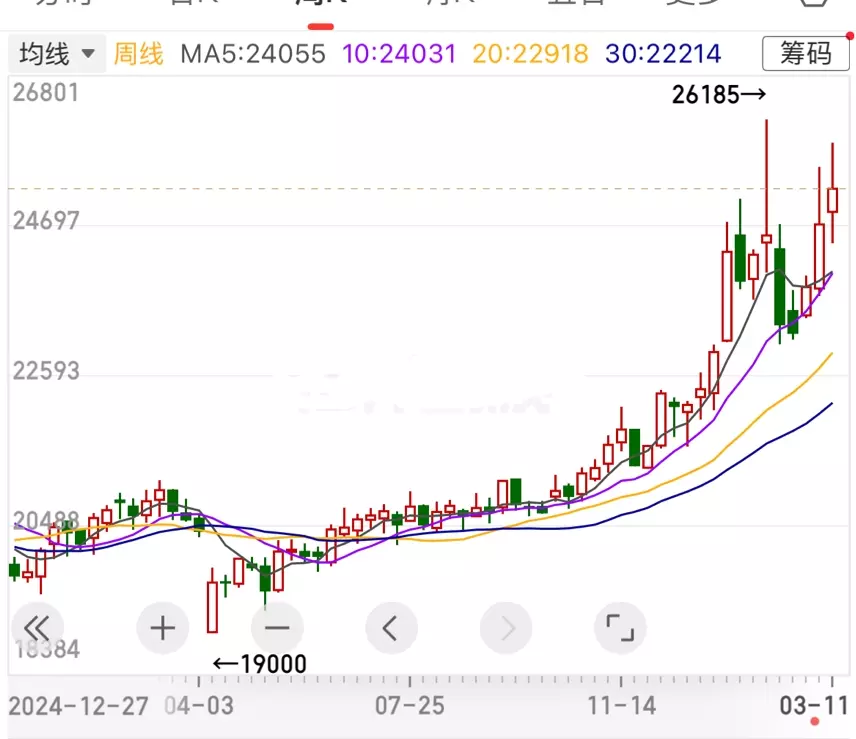Click the 19000 low price marker
Screen dimensions: 856x739
(260, 664)
